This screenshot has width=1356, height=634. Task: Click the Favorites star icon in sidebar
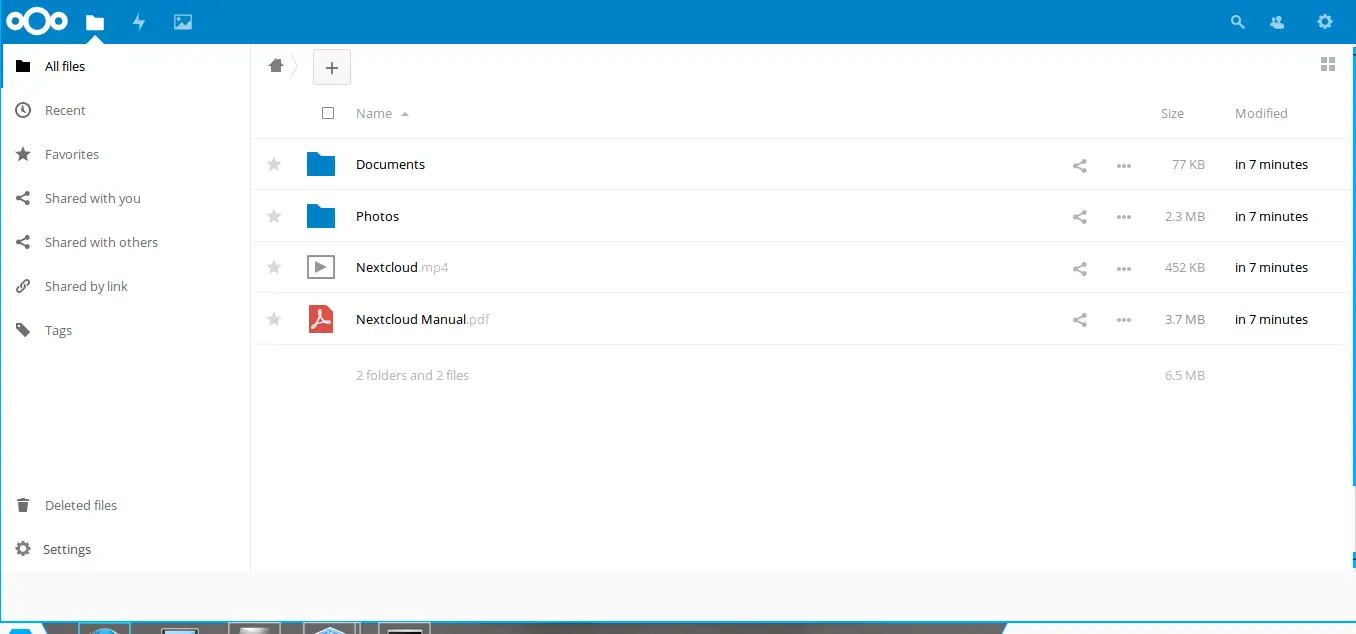pyautogui.click(x=23, y=154)
